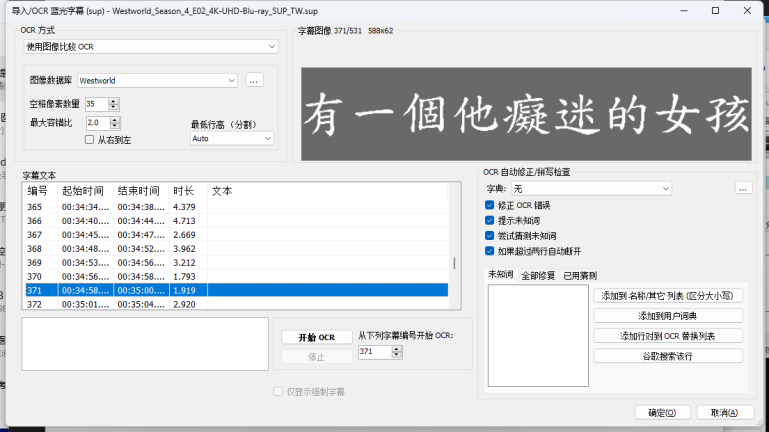Click the unknown words list box
The width and height of the screenshot is (769, 432).
[x=538, y=335]
